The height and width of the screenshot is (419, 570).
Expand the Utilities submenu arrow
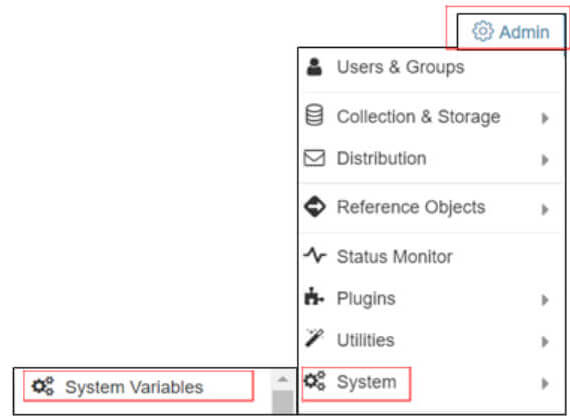click(545, 342)
